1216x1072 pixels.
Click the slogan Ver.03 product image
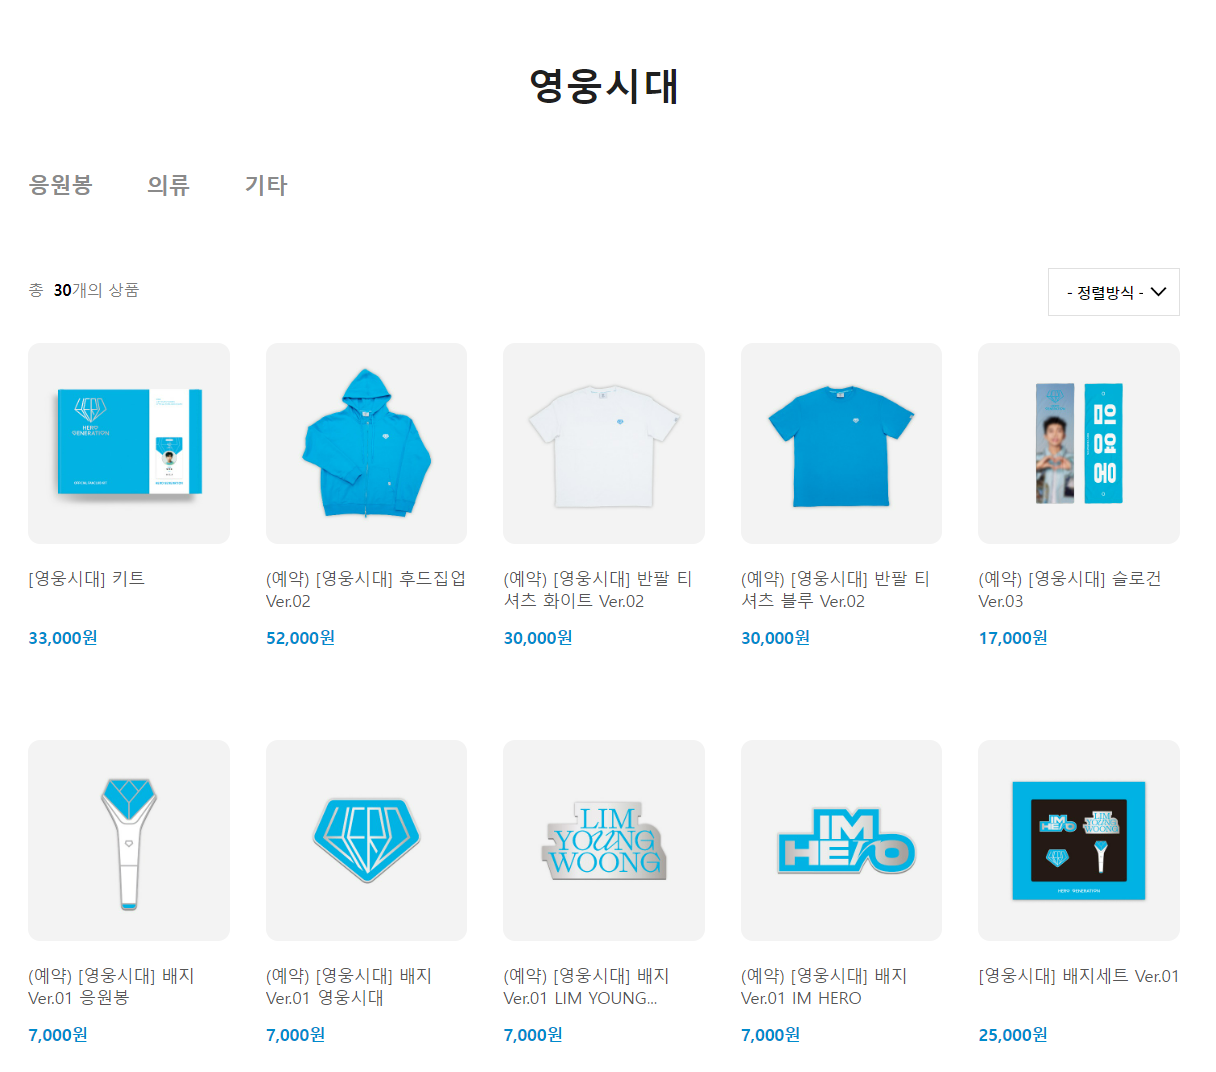click(1079, 444)
